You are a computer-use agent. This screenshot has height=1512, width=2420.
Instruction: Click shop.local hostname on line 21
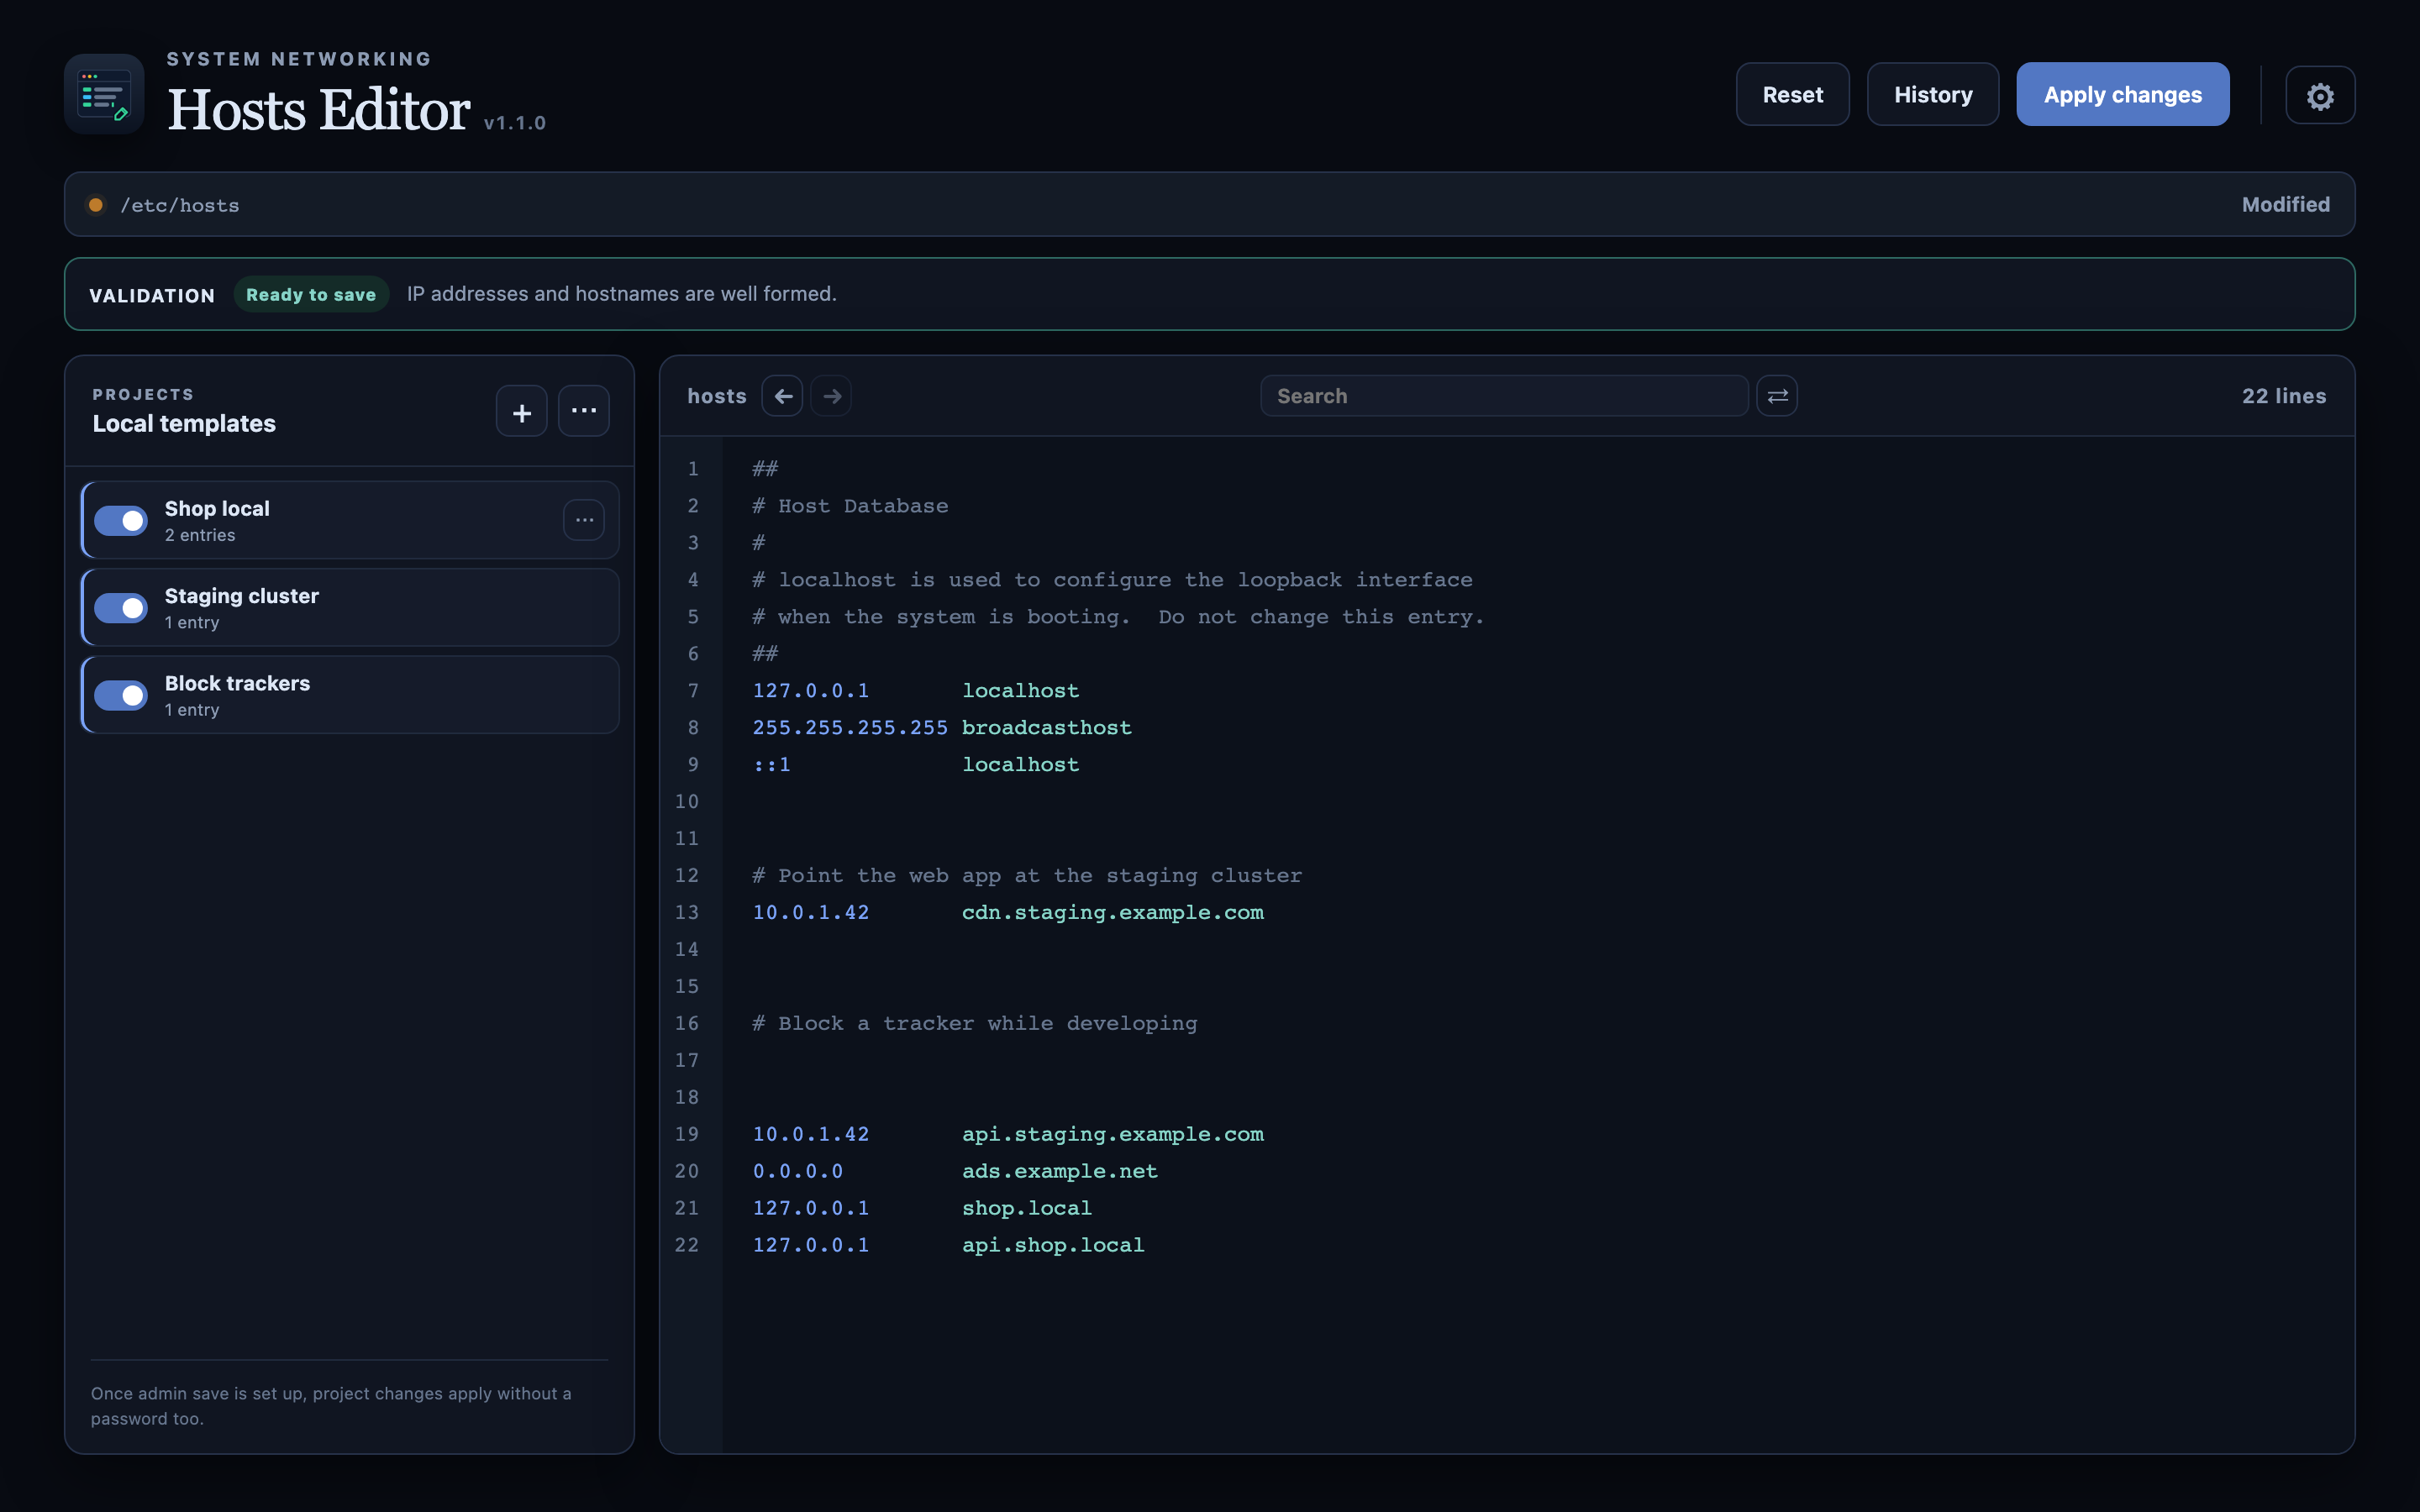(1027, 1209)
